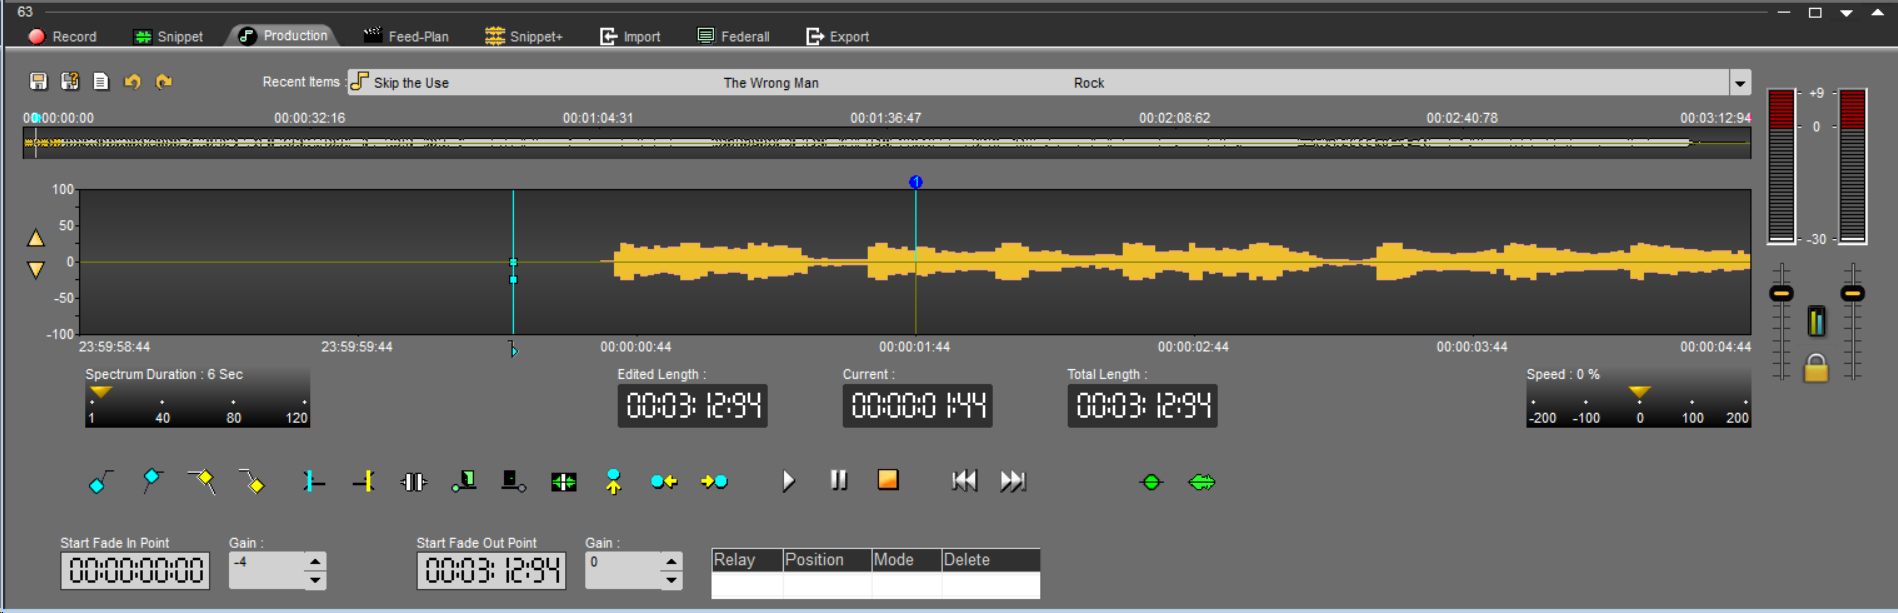Click the first cyan diamond fade tool

pos(101,482)
